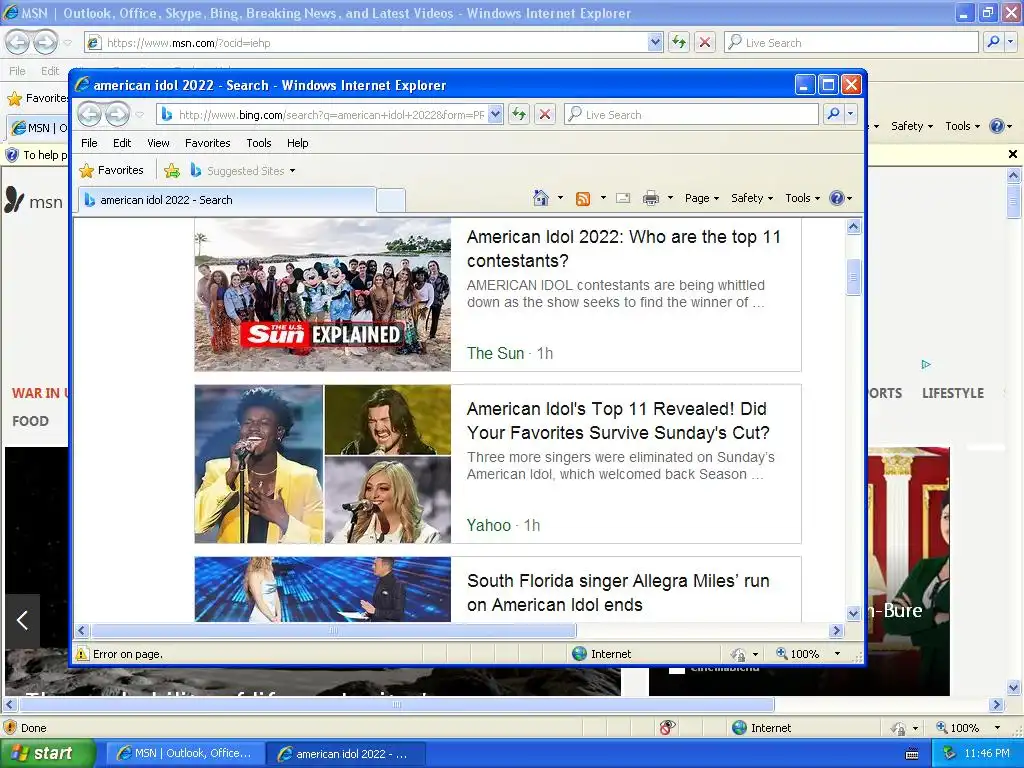Click horizontal scrollbar thumb in Bing window
The image size is (1024, 768).
(334, 631)
